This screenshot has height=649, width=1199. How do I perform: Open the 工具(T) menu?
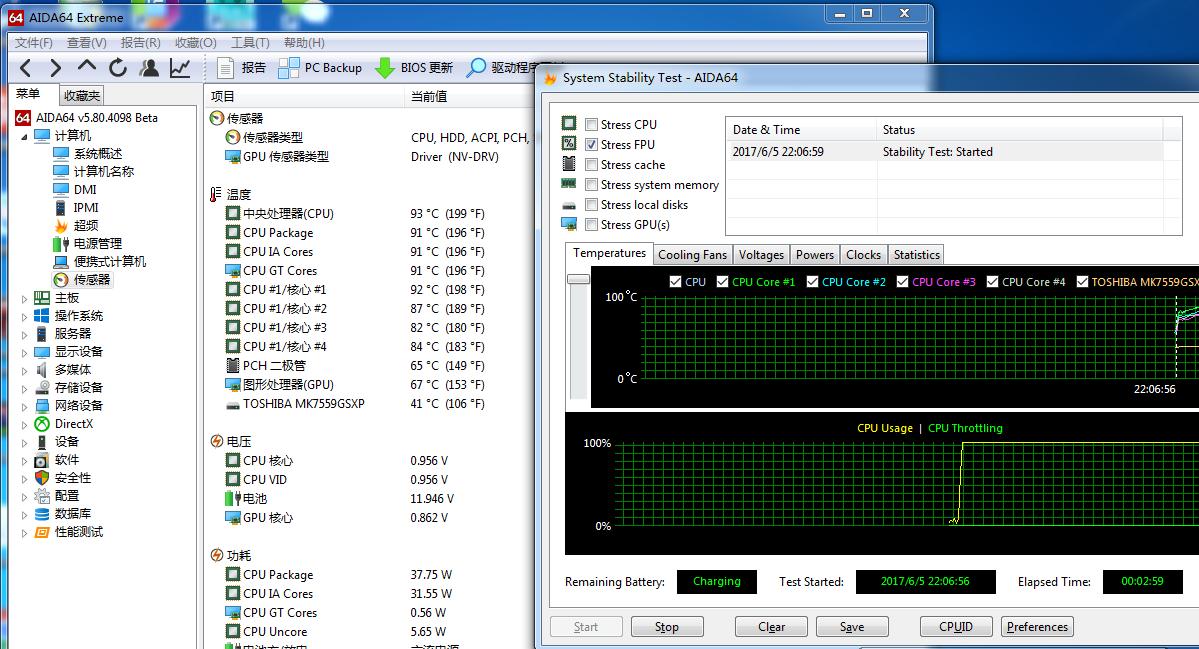[250, 43]
